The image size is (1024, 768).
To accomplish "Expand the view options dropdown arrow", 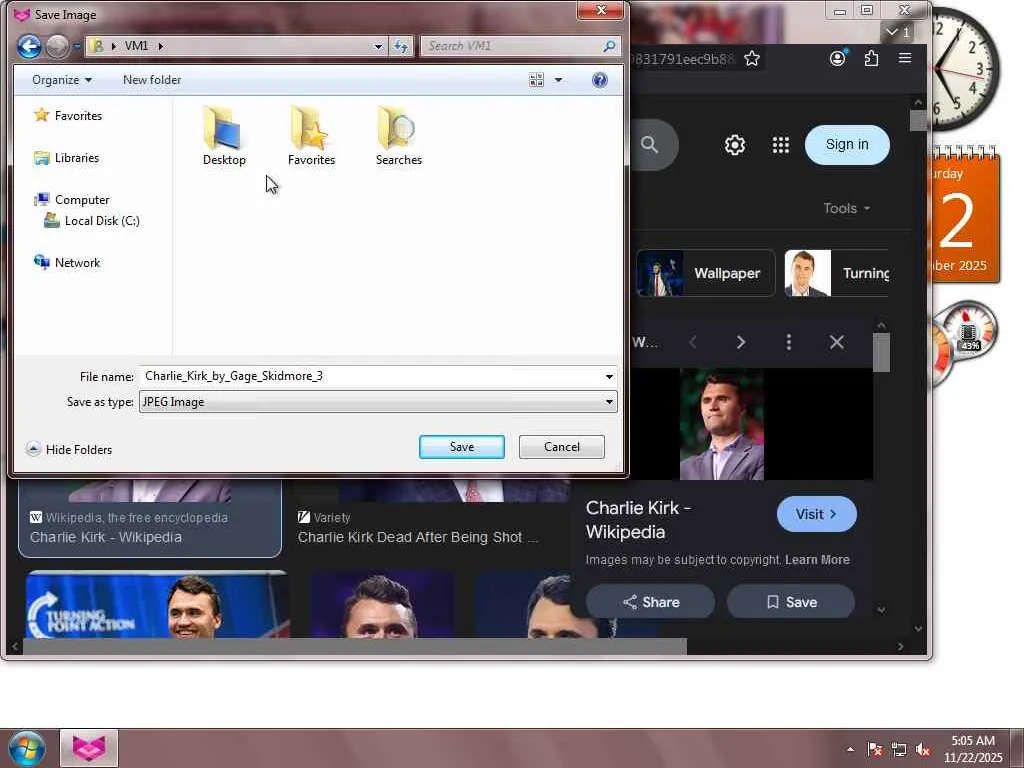I will click(x=558, y=80).
